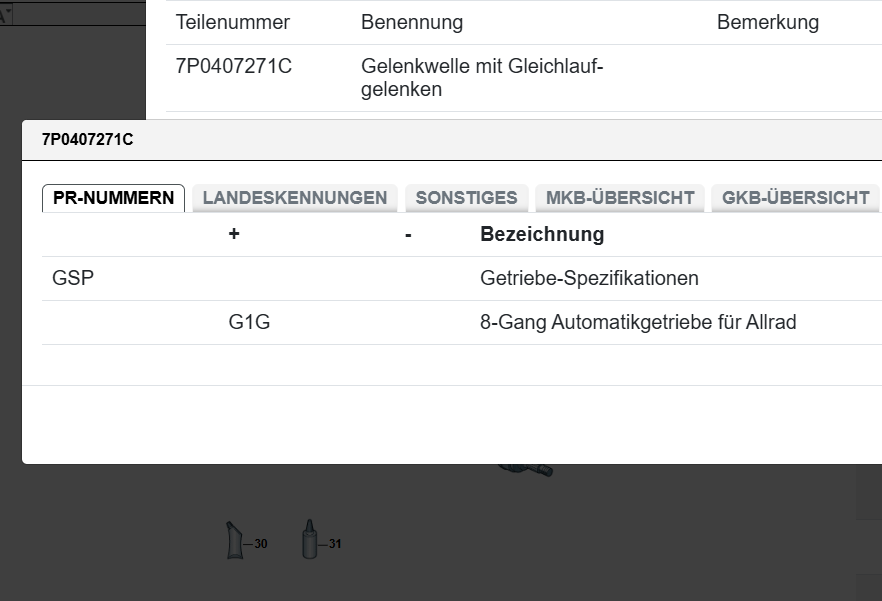The width and height of the screenshot is (882, 601).
Task: Show the MKB-ÜBERSICHT tab
Action: point(620,198)
